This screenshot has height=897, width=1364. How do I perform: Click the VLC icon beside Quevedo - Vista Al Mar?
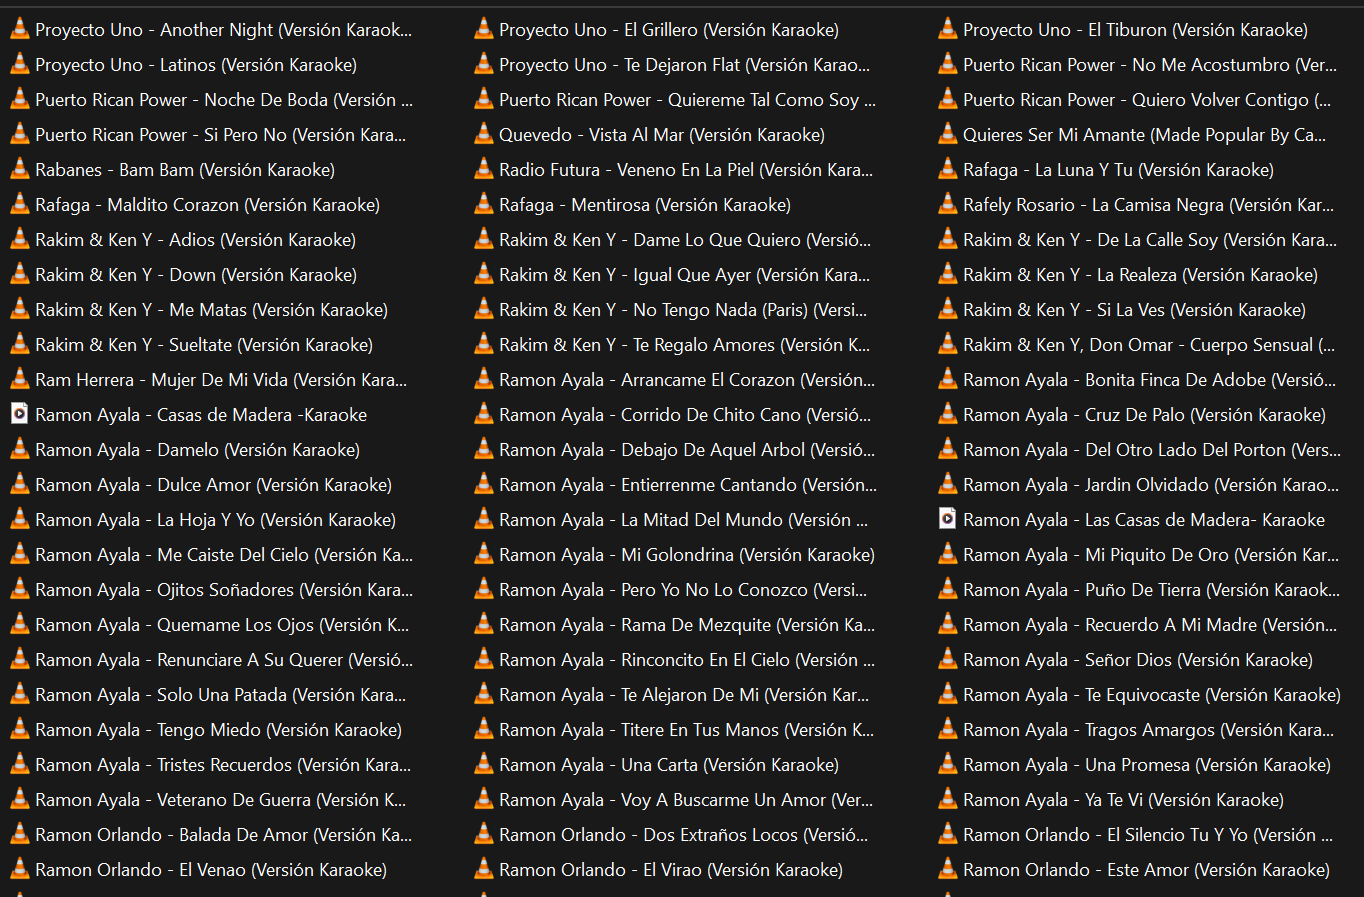[x=484, y=134]
